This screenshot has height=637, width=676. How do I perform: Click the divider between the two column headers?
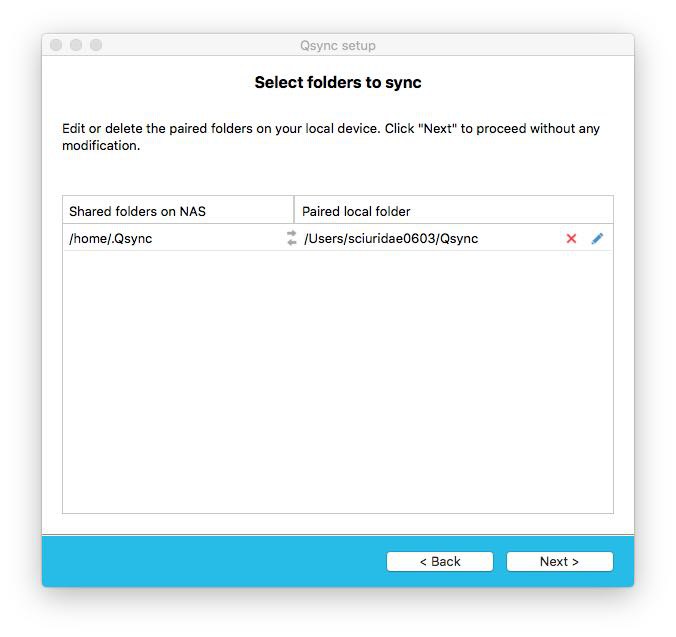[294, 210]
